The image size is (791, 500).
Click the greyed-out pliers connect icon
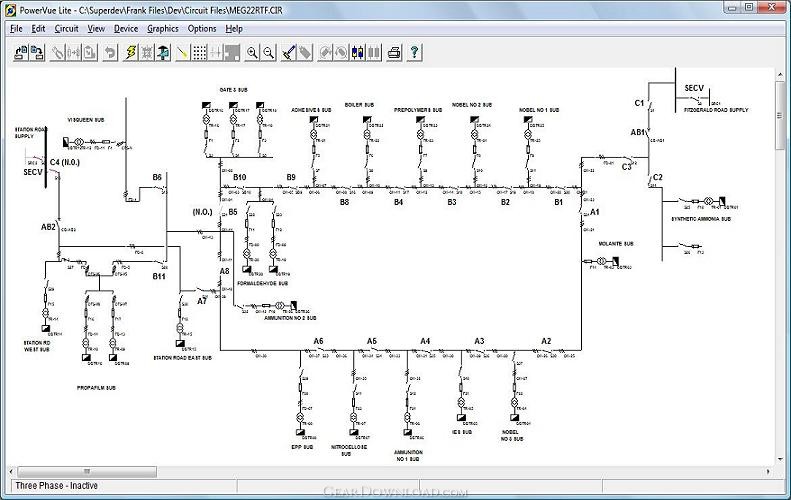coord(58,52)
